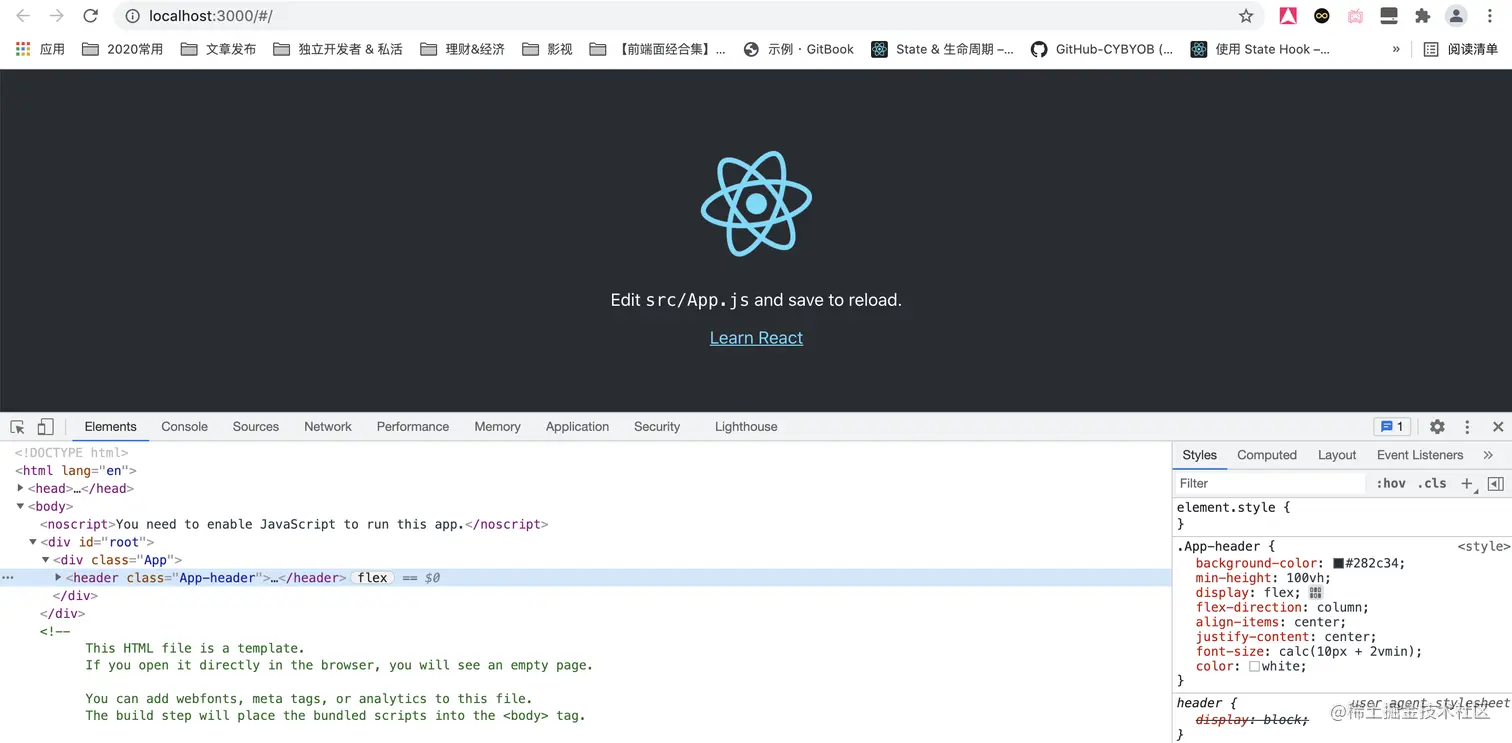
Task: Open the State & 生命周期 bookmark
Action: point(942,49)
